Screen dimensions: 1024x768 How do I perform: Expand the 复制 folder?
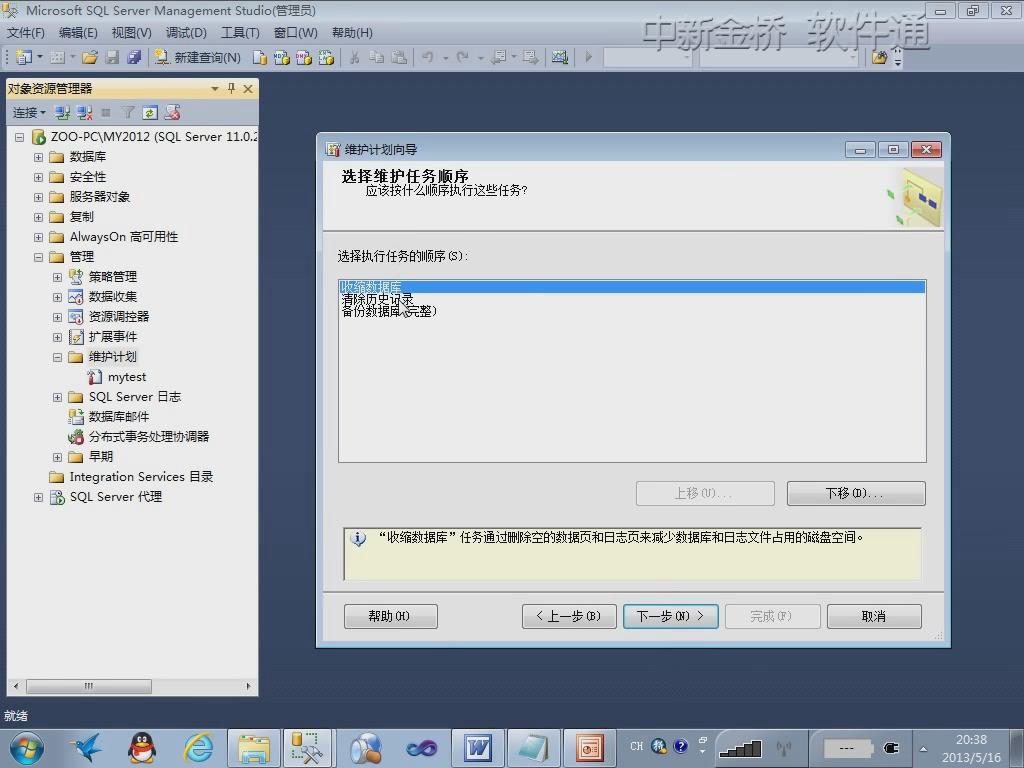[x=39, y=217]
